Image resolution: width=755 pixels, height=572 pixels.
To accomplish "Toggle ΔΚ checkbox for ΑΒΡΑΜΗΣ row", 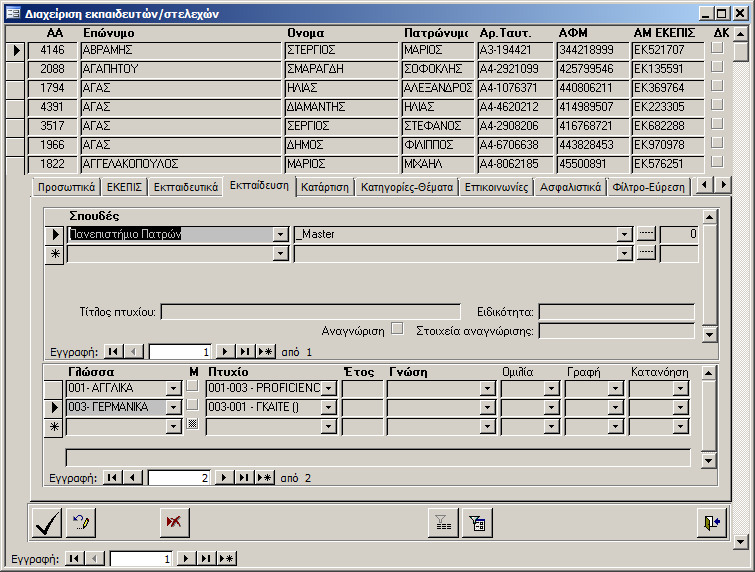I will (716, 49).
